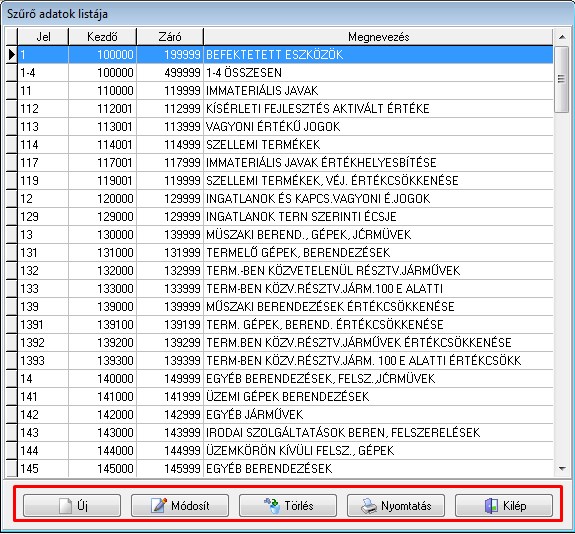Click Záró value 499999
The image size is (575, 534).
pyautogui.click(x=170, y=73)
